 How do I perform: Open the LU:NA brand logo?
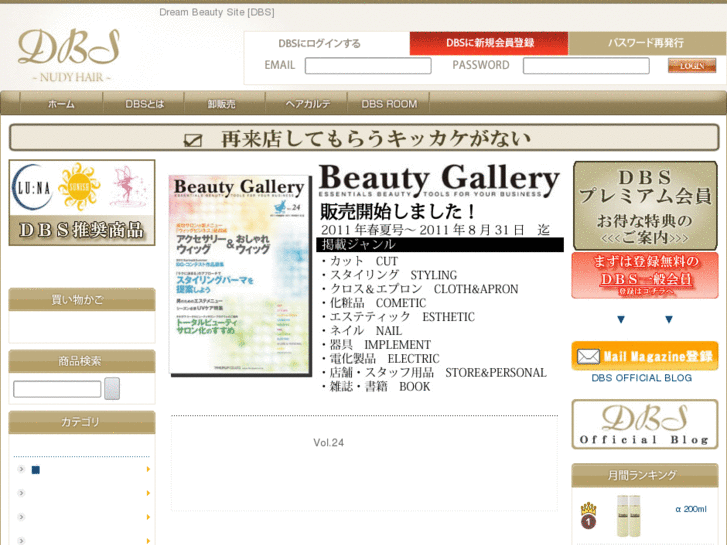(32, 187)
